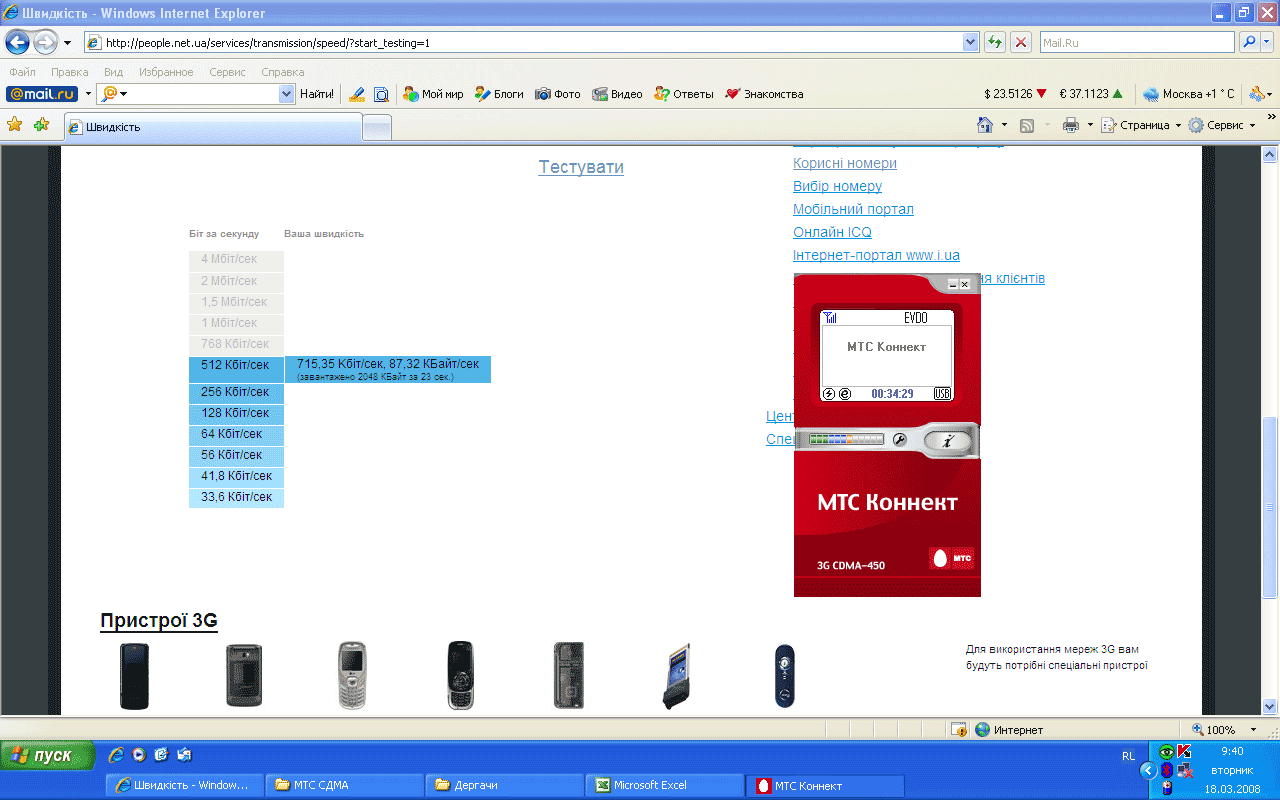Image resolution: width=1280 pixels, height=800 pixels.
Task: Open the recent pages dropdown arrow
Action: (68, 43)
